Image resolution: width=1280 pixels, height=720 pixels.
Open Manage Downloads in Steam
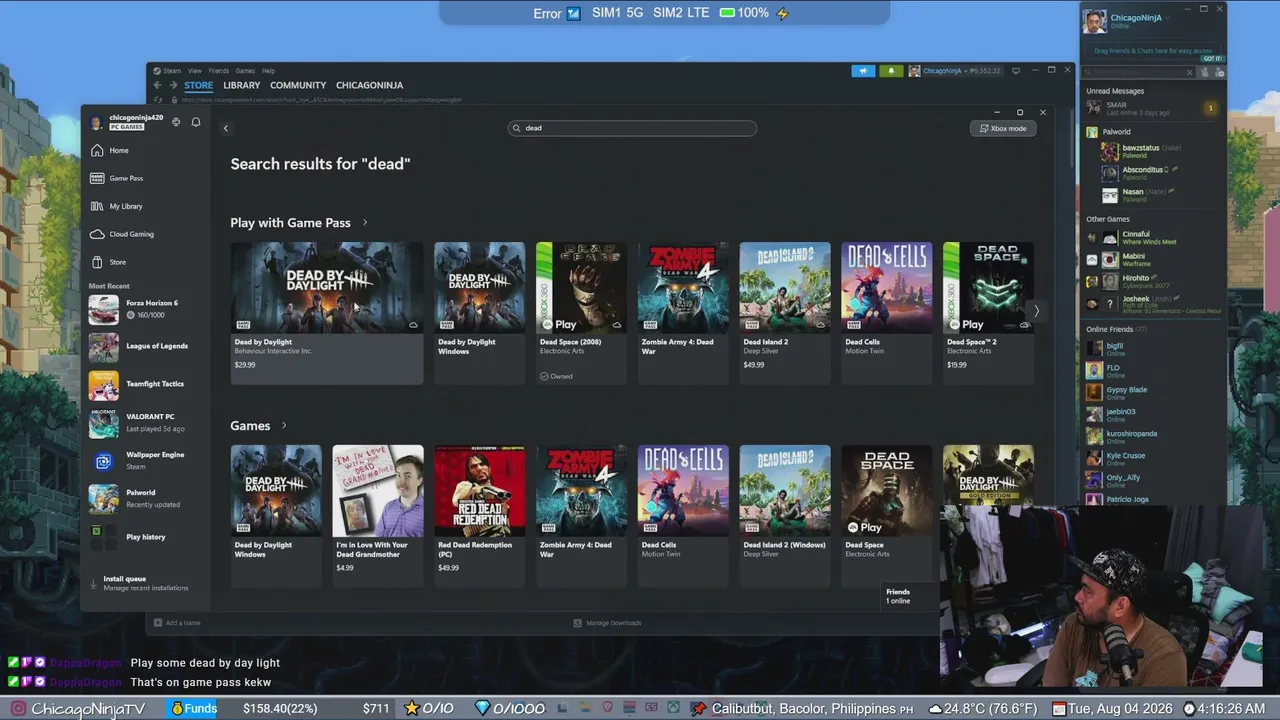click(608, 623)
